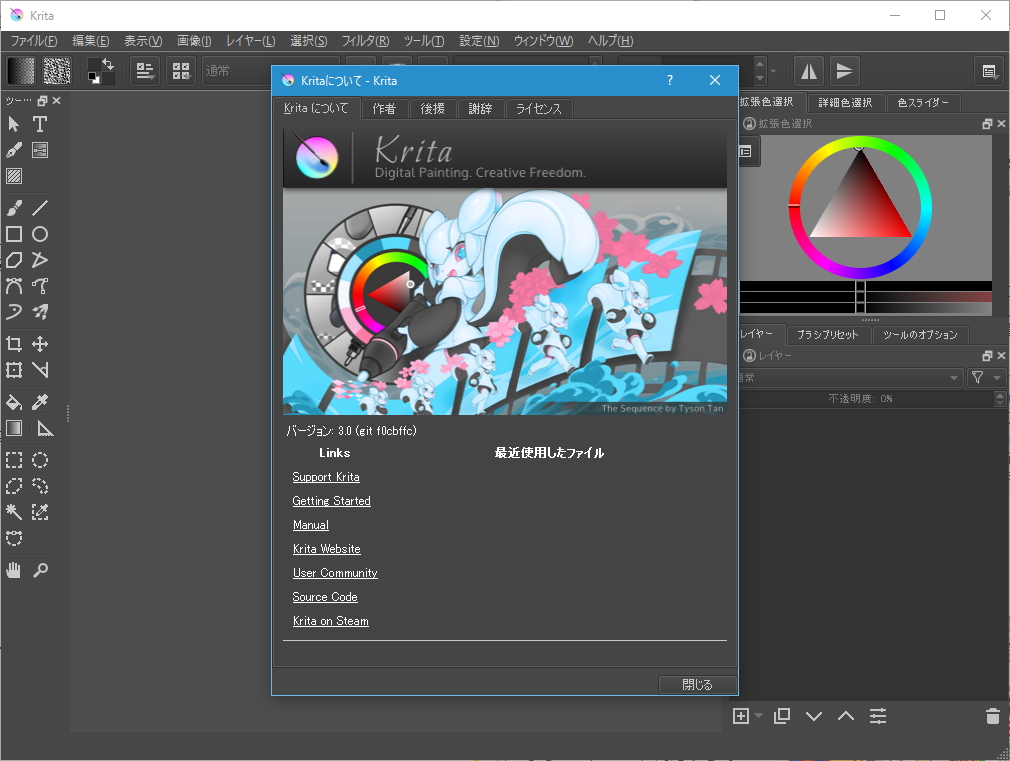
Task: Switch to the ブラシプリセット tab
Action: tap(828, 334)
